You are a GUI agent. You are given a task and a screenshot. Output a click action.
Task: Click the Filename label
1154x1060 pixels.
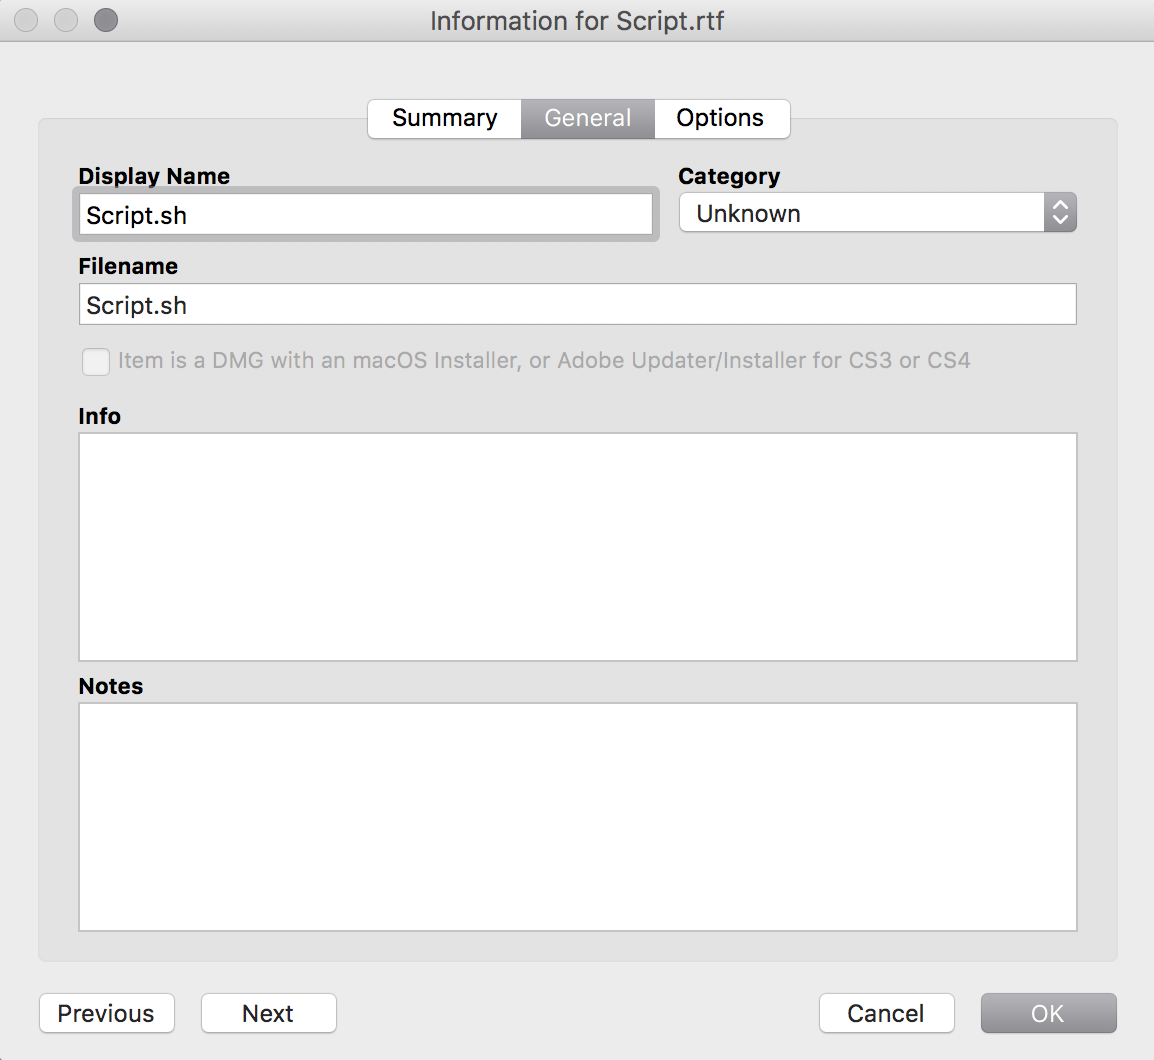[128, 266]
